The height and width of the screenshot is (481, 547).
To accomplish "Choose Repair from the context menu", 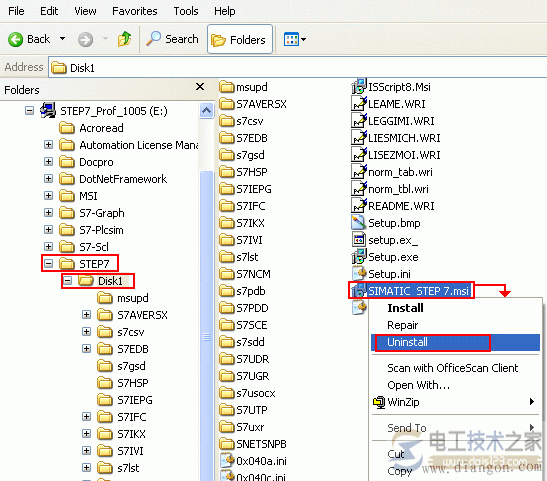I will 455,325.
